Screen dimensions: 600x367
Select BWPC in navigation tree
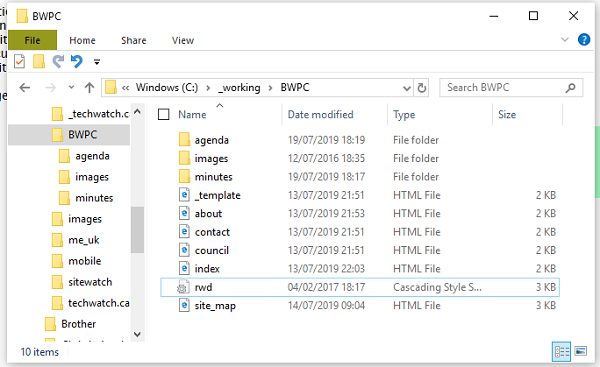82,135
